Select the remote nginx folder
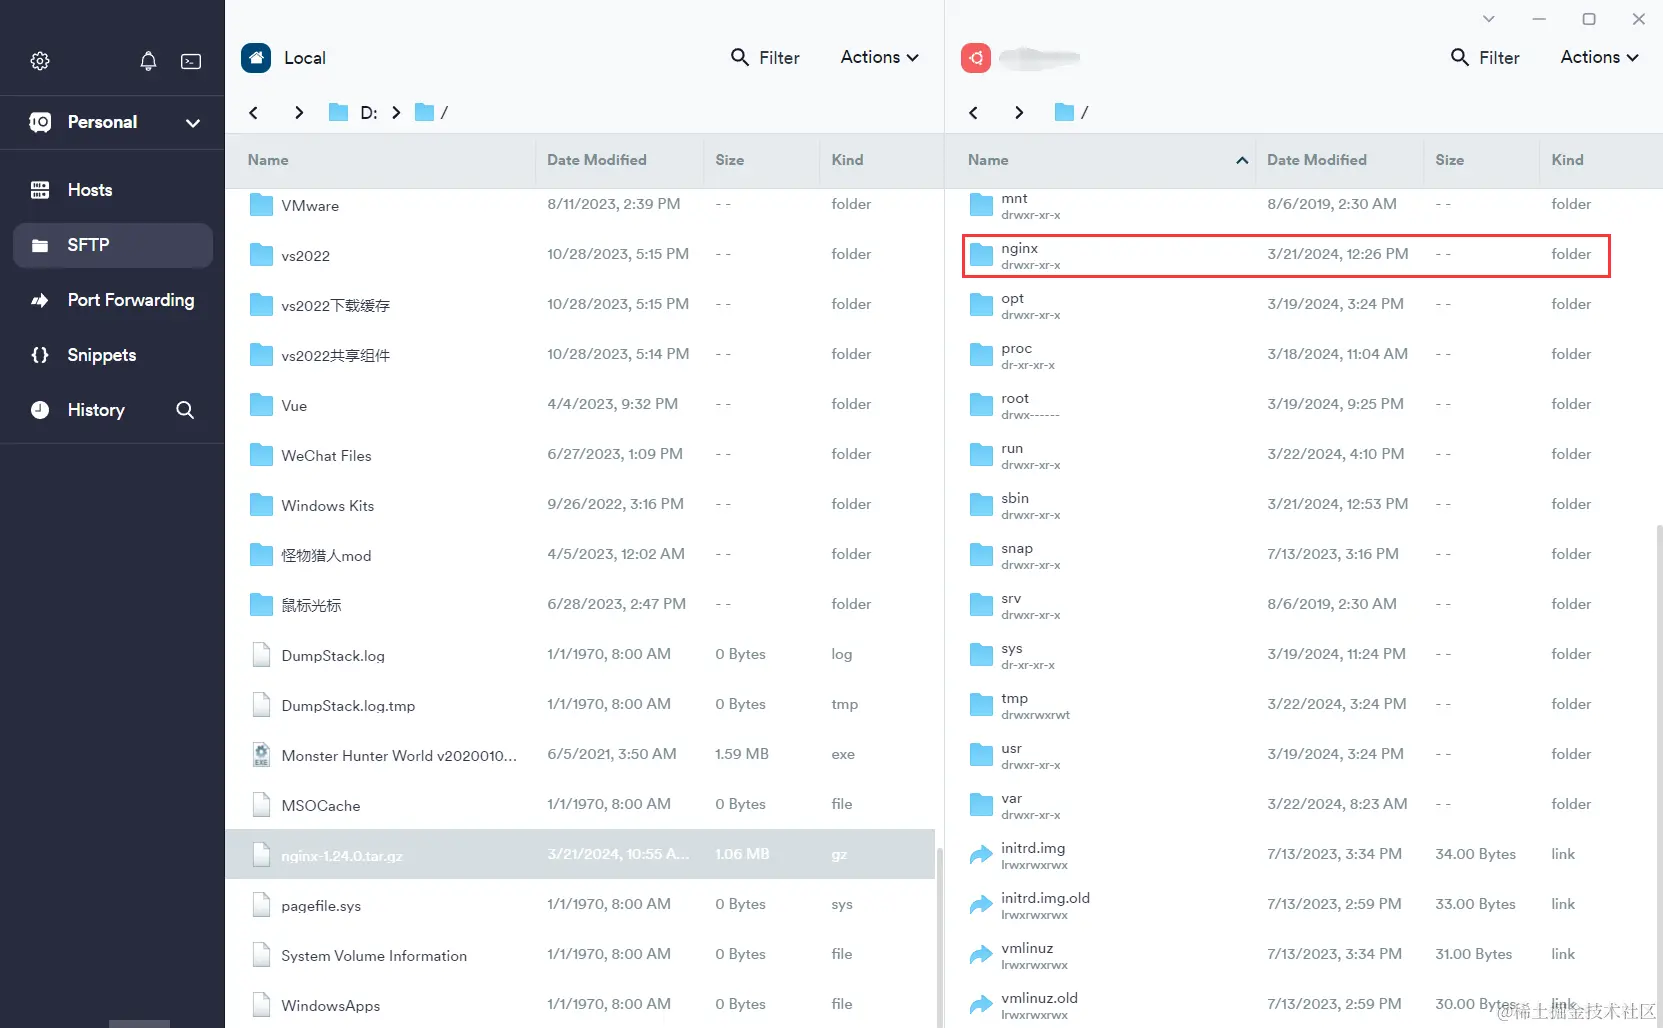Viewport: 1663px width, 1028px height. 1286,255
